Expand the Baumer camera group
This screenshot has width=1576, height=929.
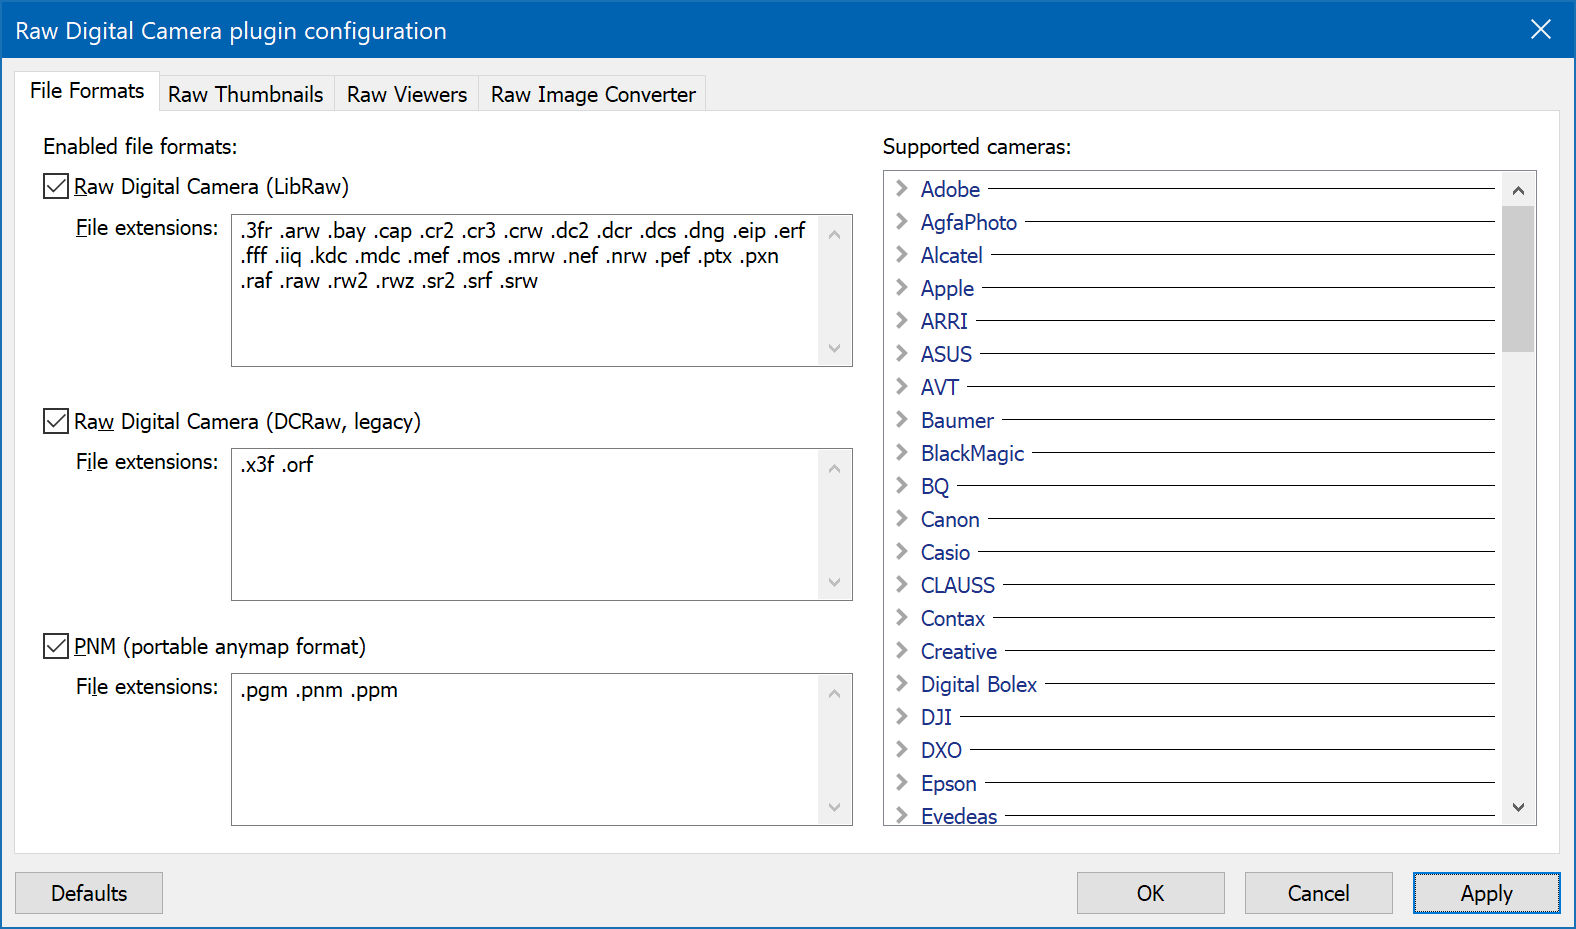[901, 419]
